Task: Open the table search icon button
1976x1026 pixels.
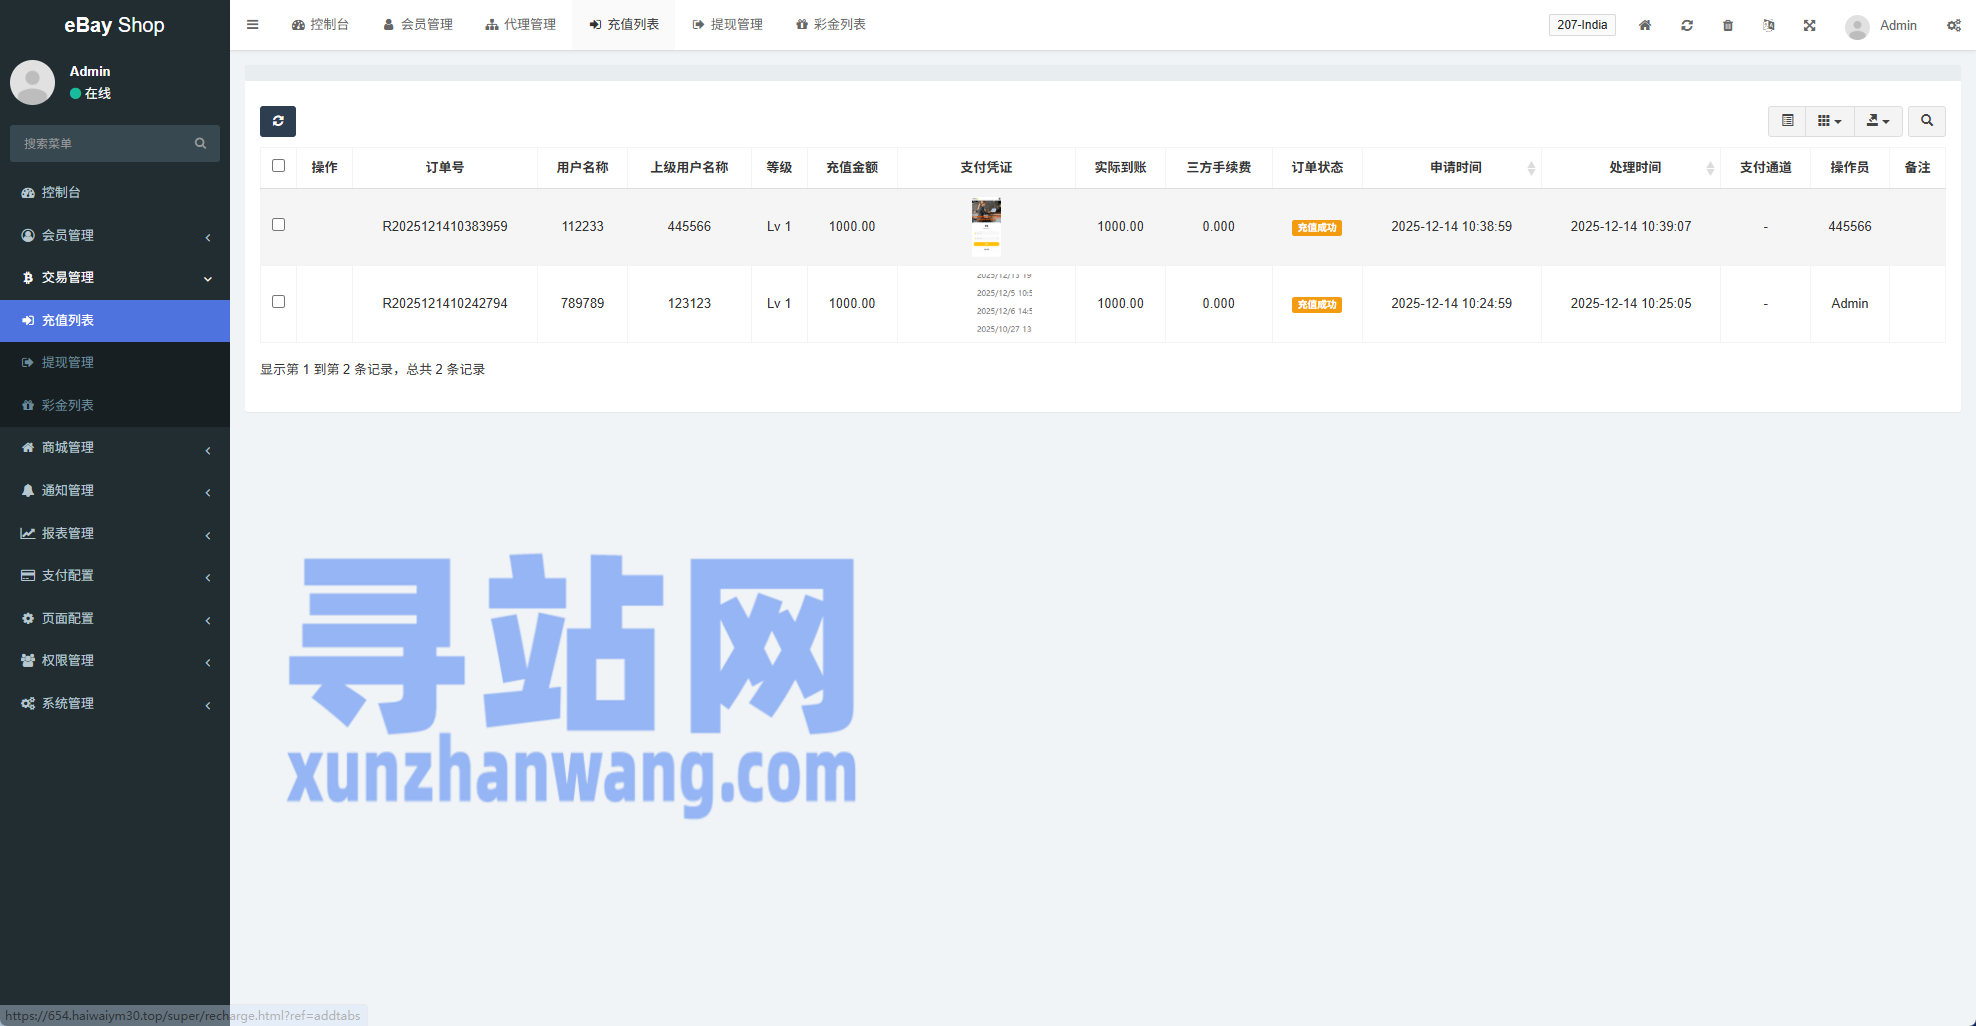Action: (x=1926, y=121)
